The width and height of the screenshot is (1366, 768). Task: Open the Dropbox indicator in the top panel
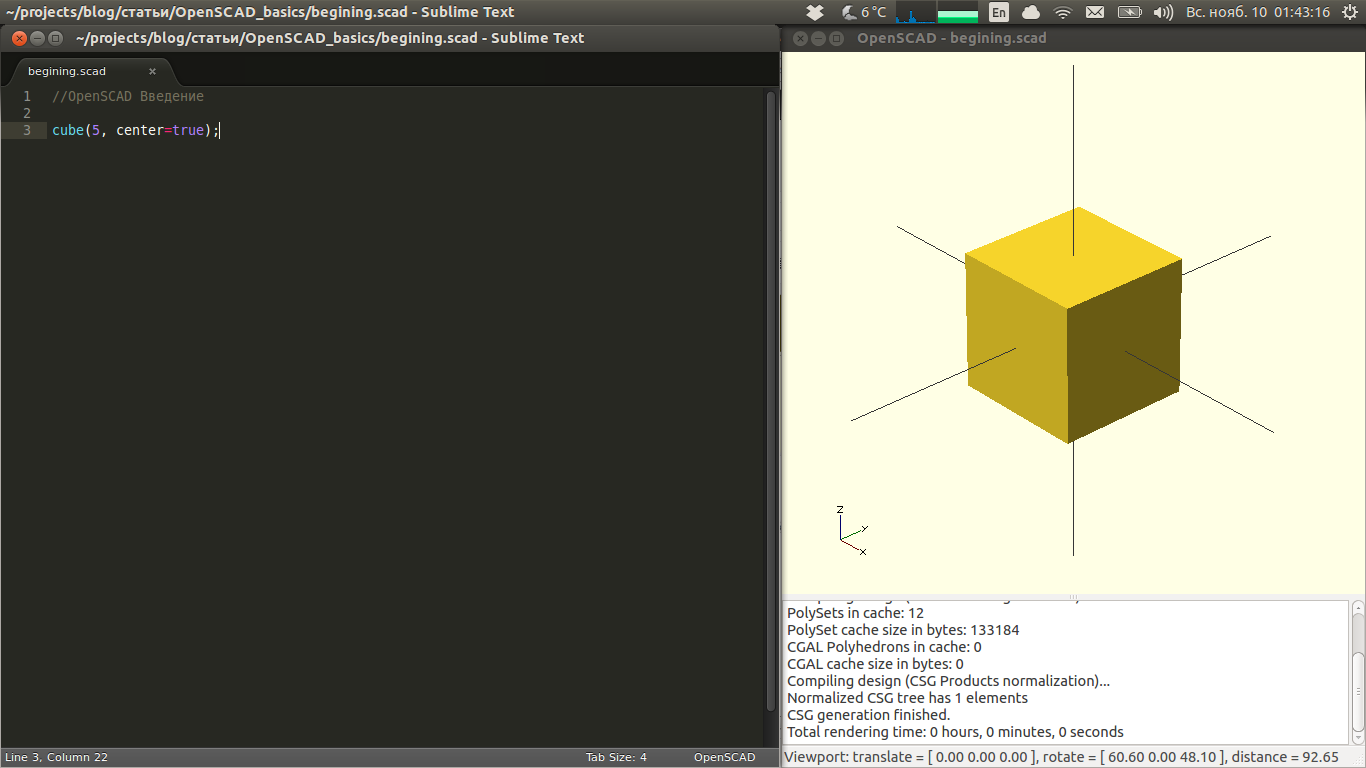(x=815, y=12)
